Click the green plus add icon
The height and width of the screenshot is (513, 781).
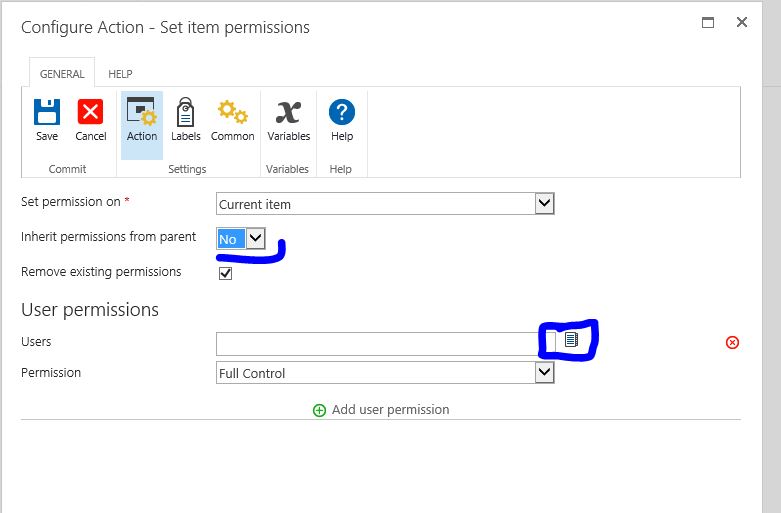[x=320, y=410]
